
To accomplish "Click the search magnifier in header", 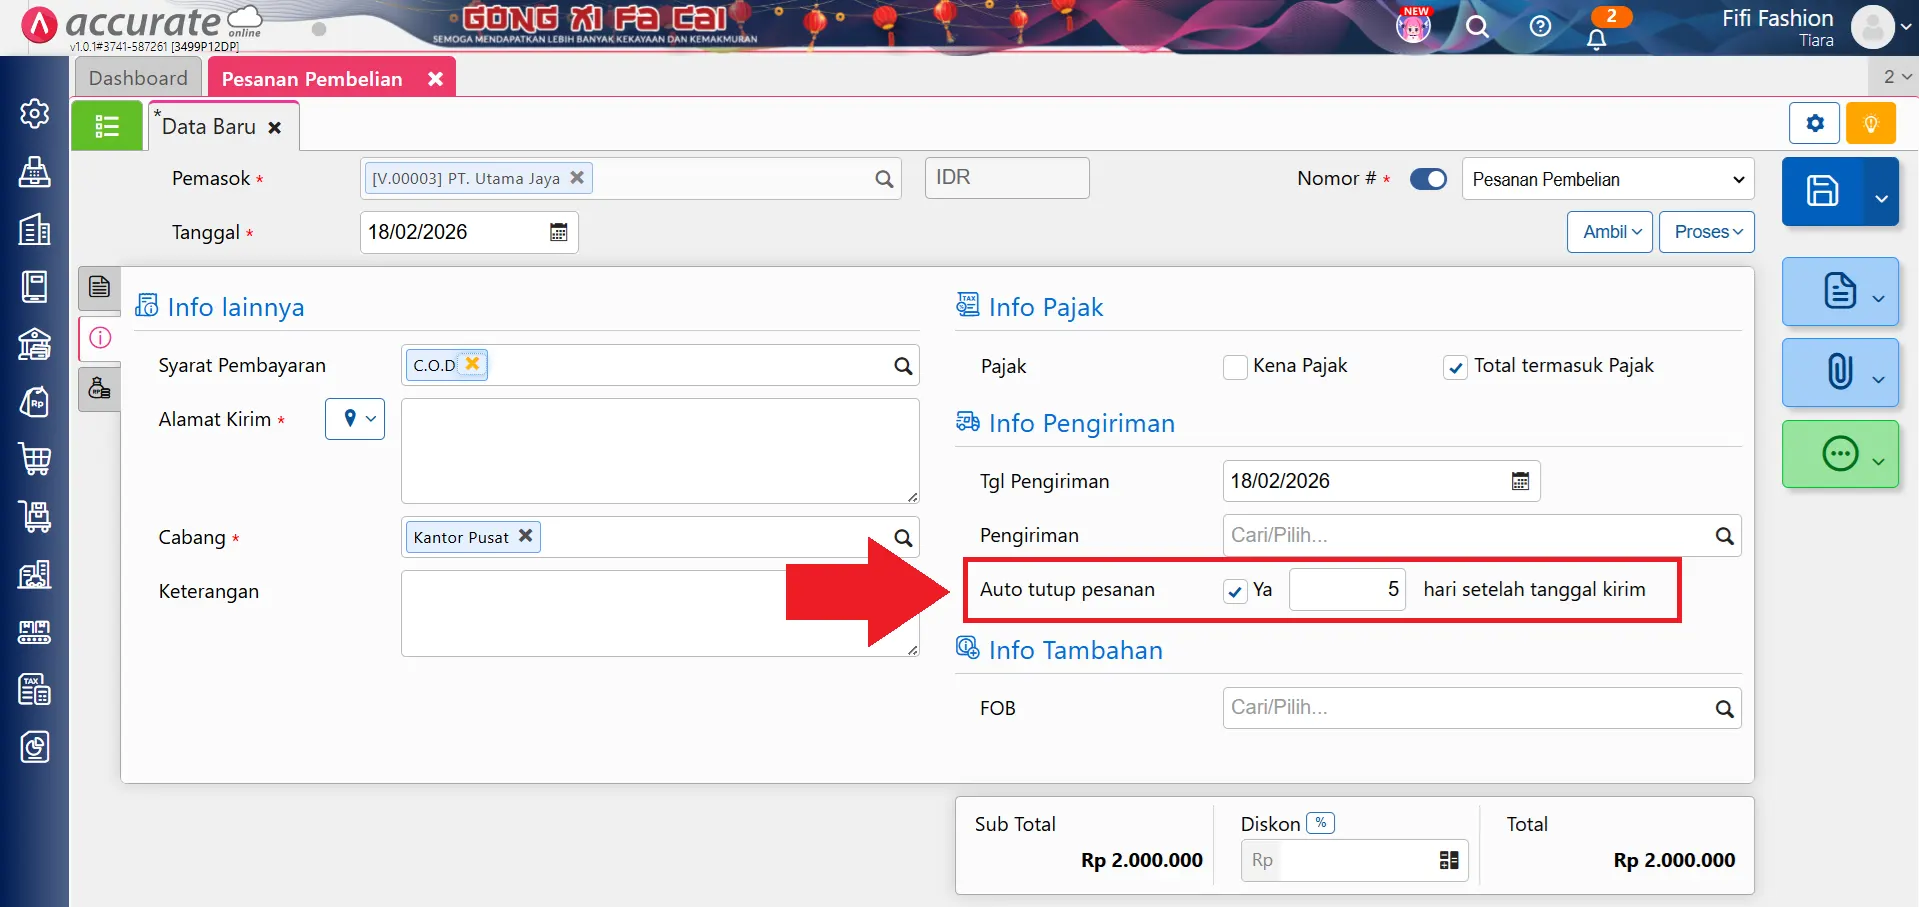I will pos(1477,27).
